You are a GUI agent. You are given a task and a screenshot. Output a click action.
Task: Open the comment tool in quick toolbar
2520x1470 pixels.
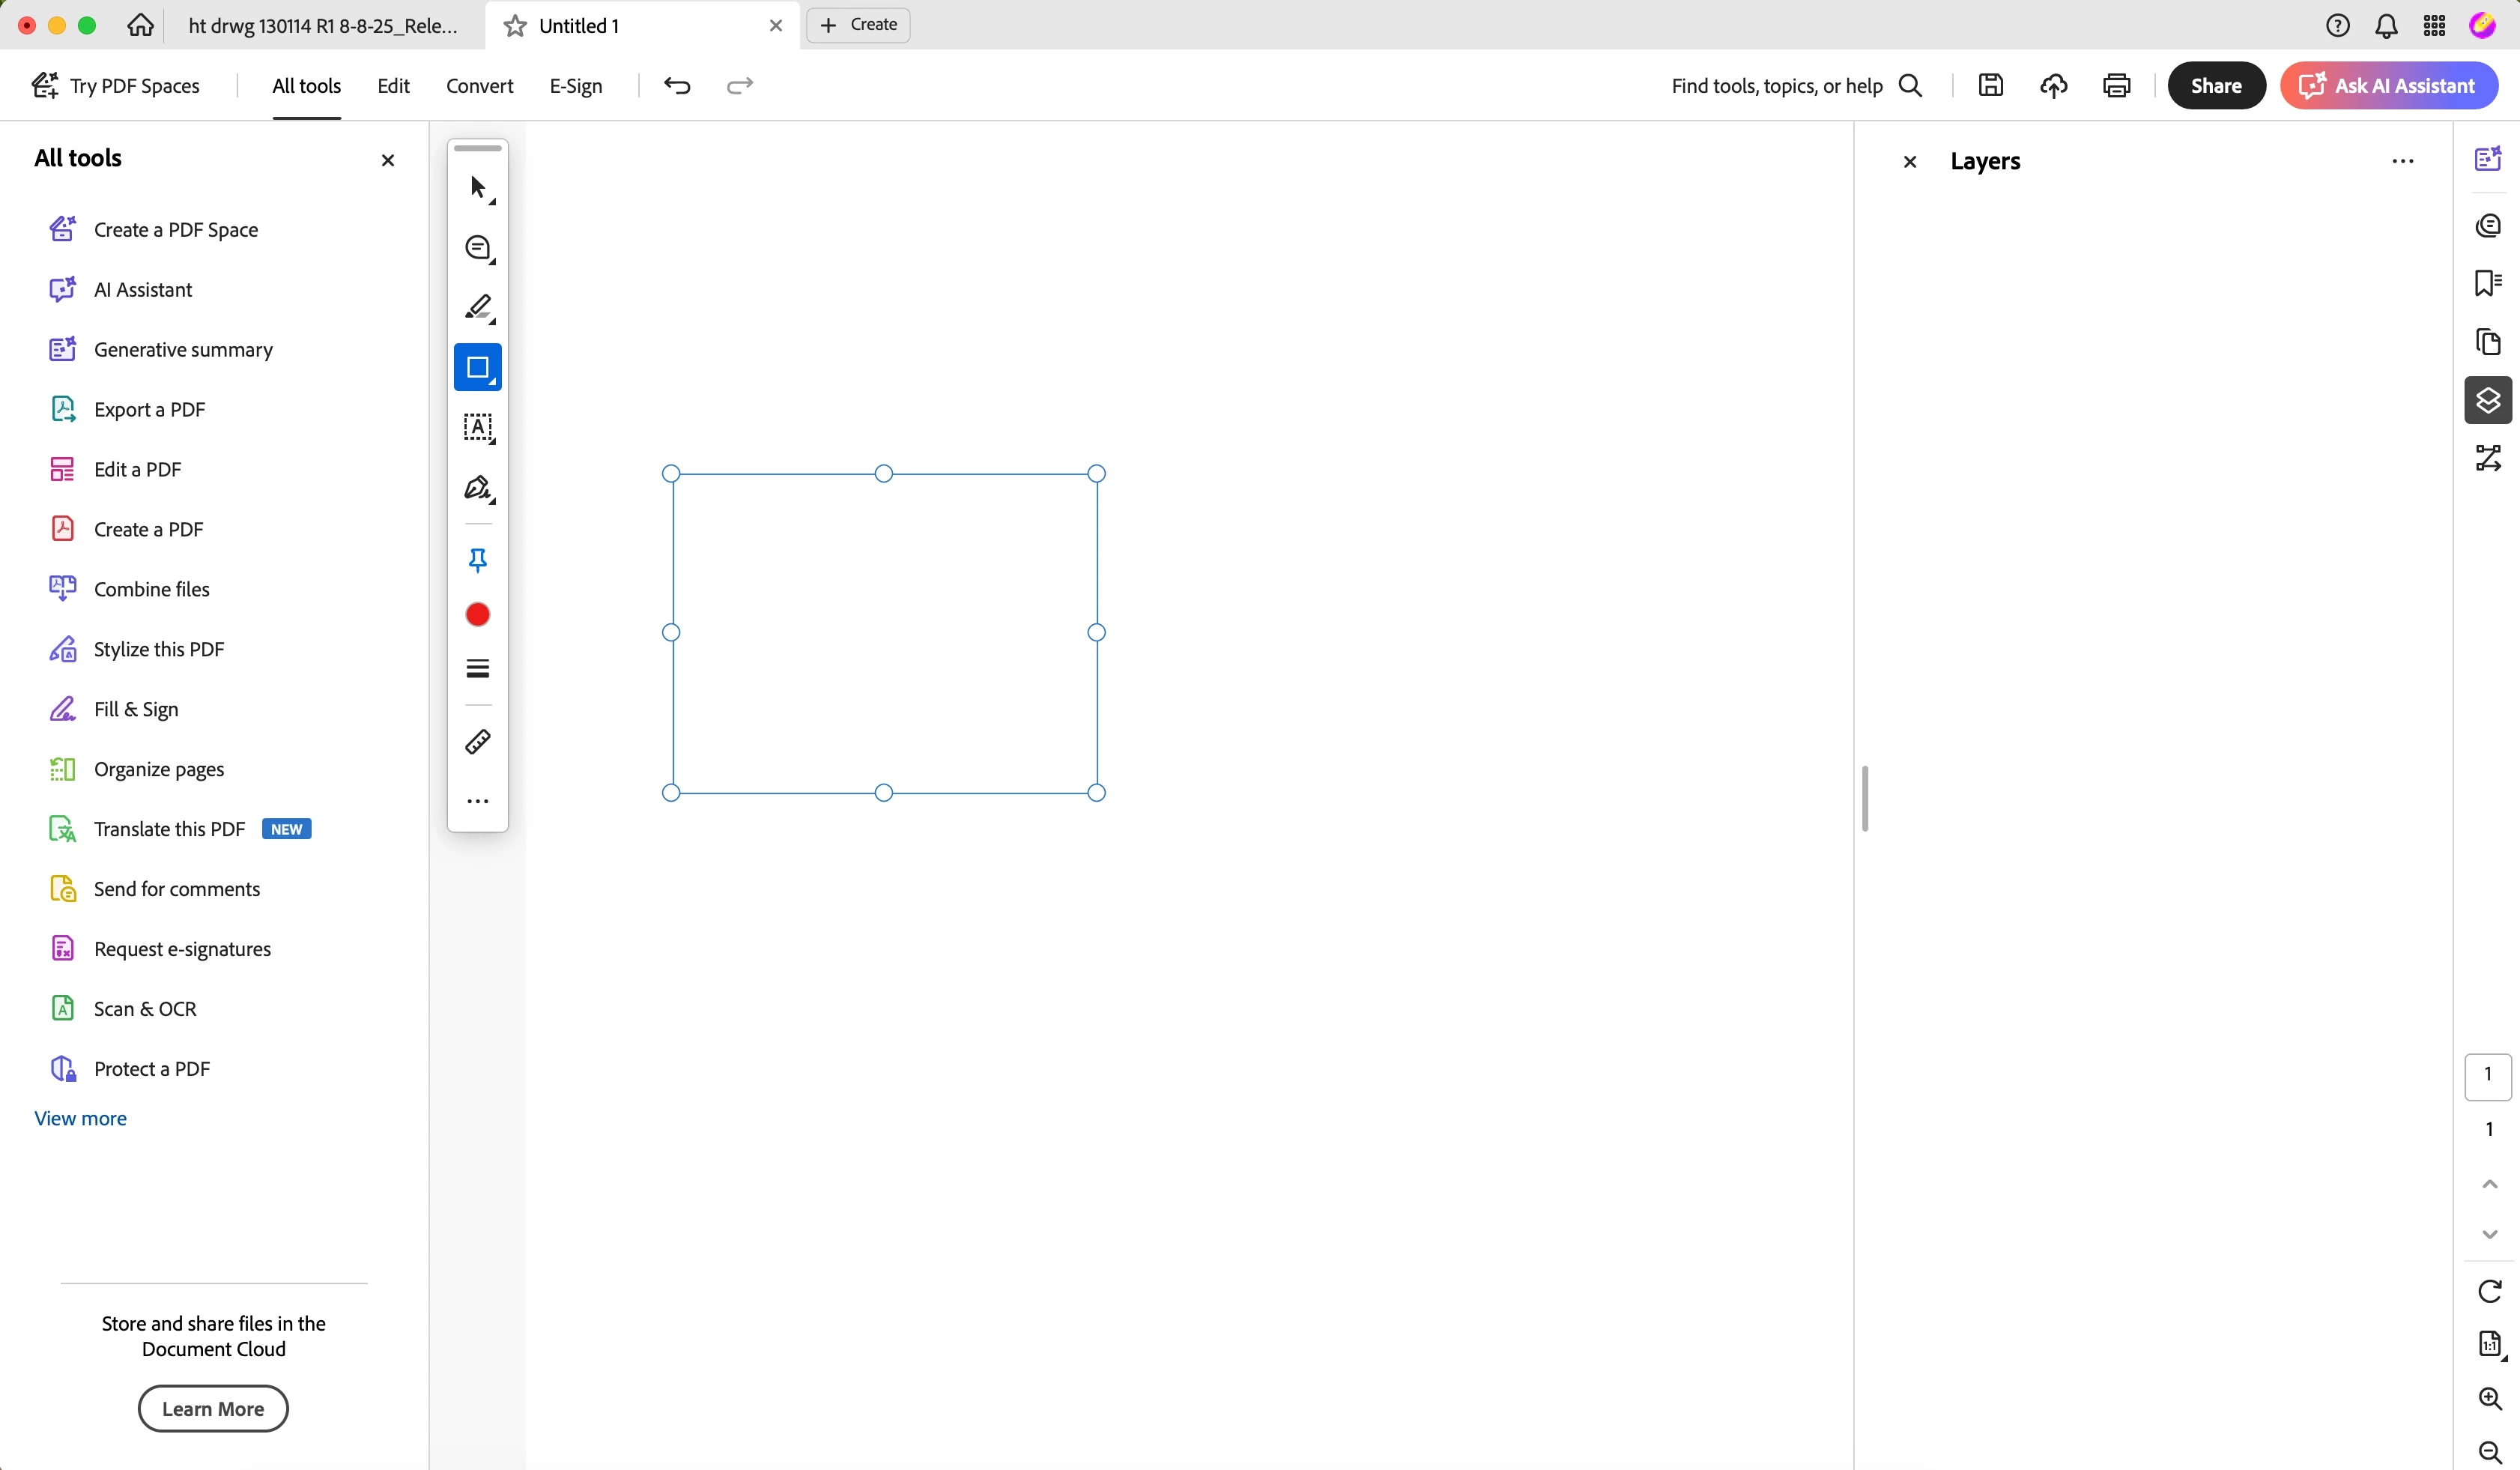tap(477, 248)
